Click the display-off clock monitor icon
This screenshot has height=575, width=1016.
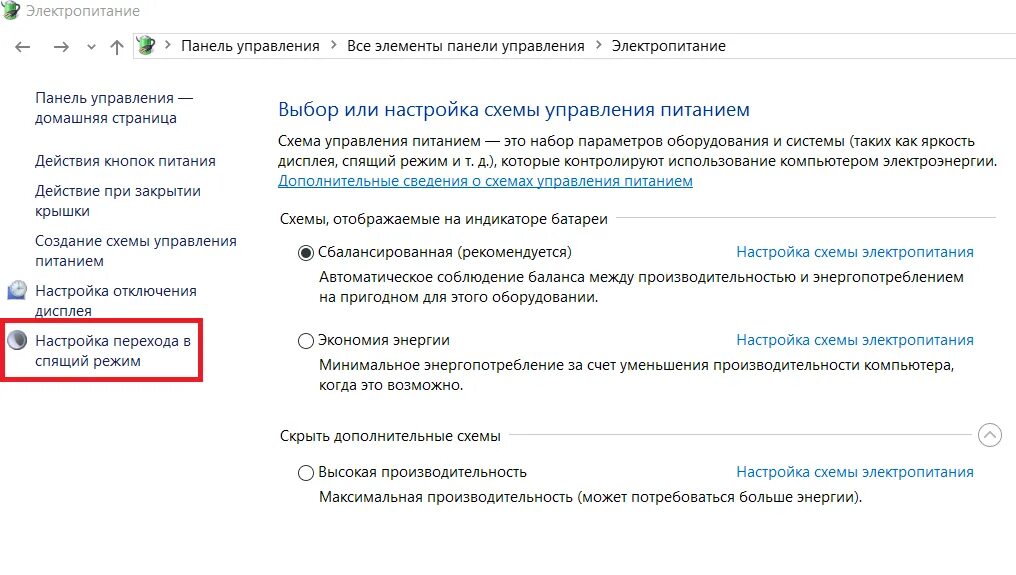[17, 290]
